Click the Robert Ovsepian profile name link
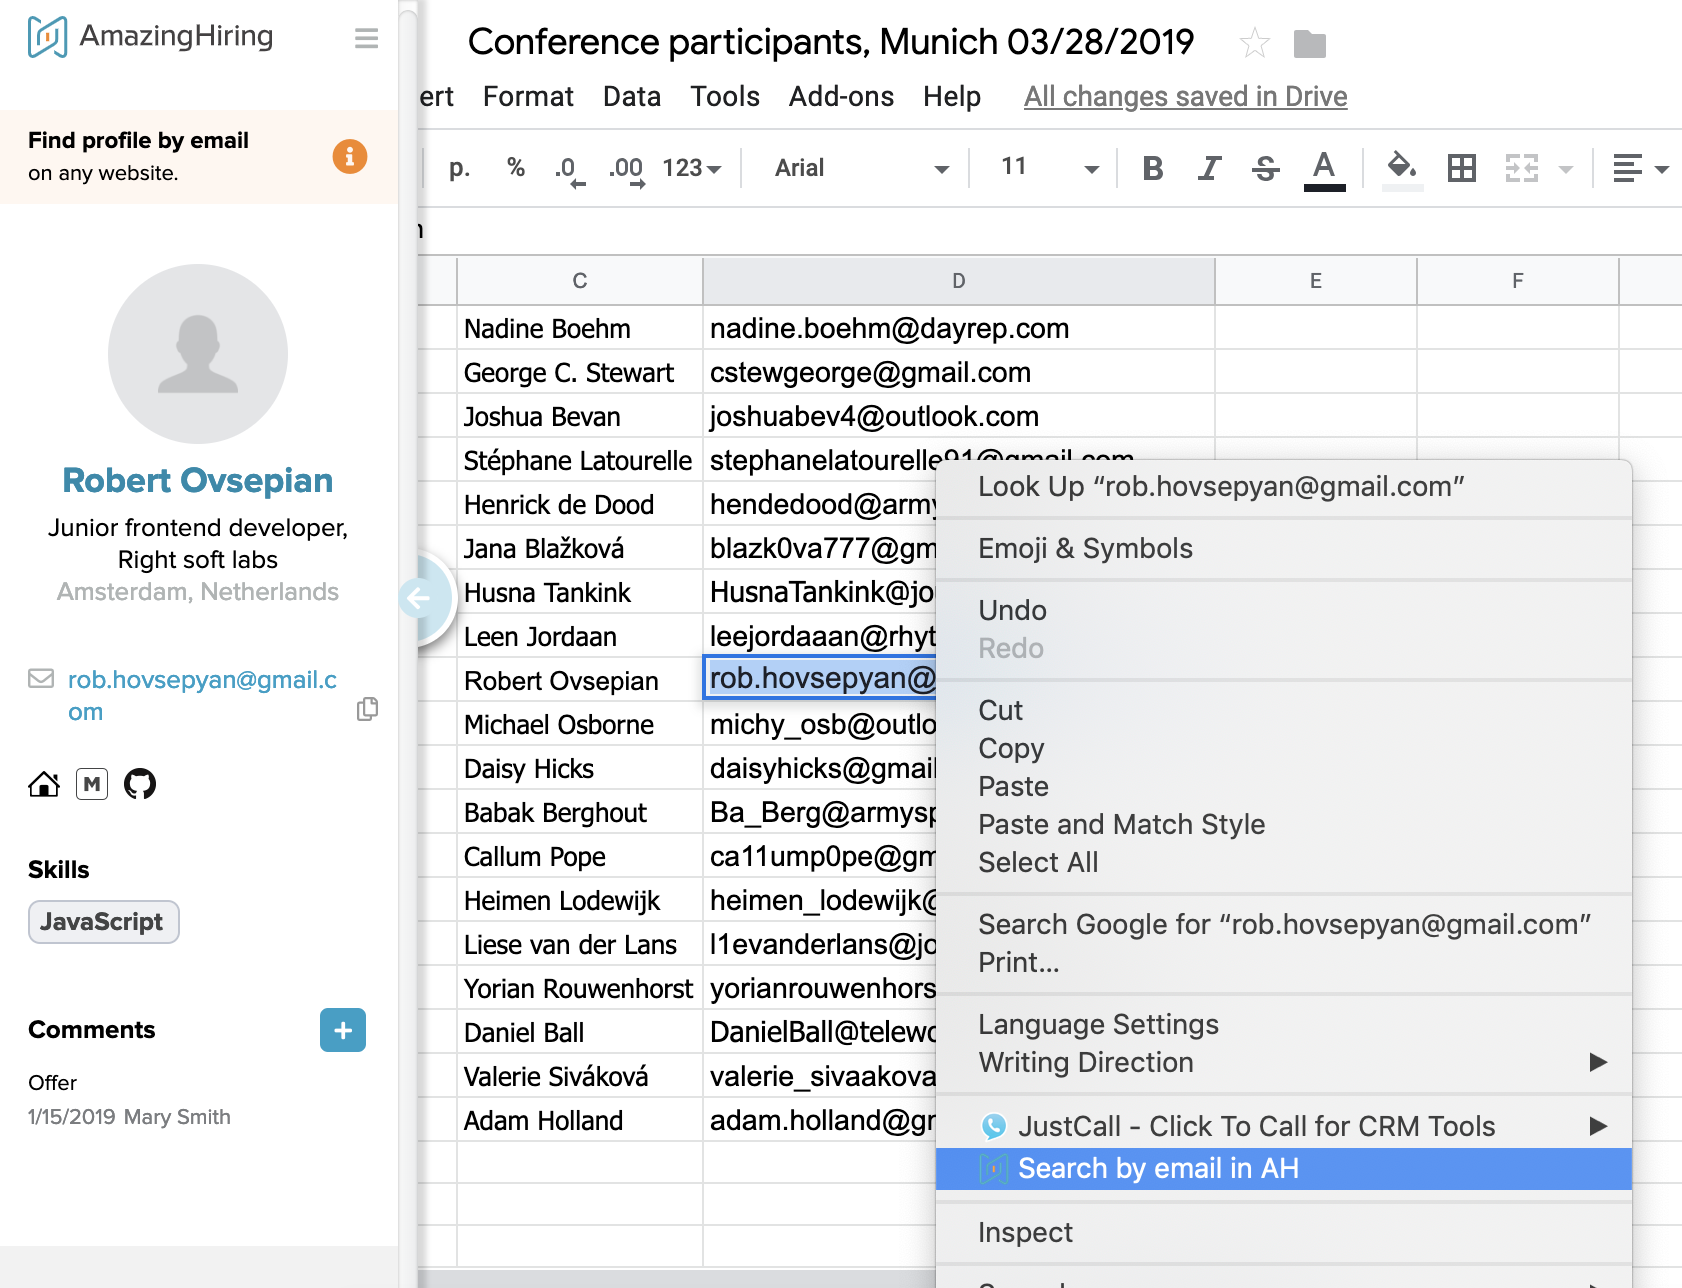 [197, 480]
